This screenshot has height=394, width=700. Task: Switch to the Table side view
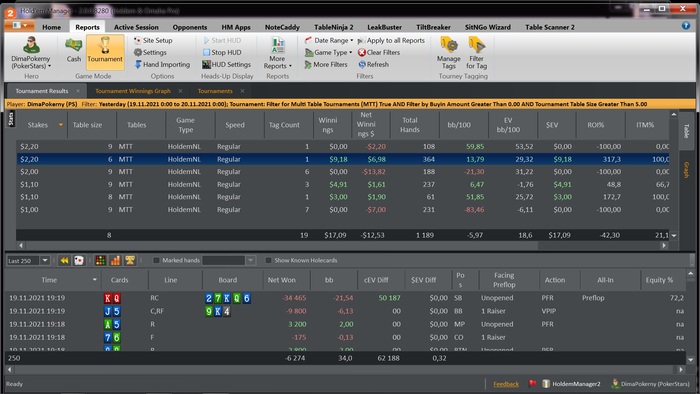coord(687,131)
